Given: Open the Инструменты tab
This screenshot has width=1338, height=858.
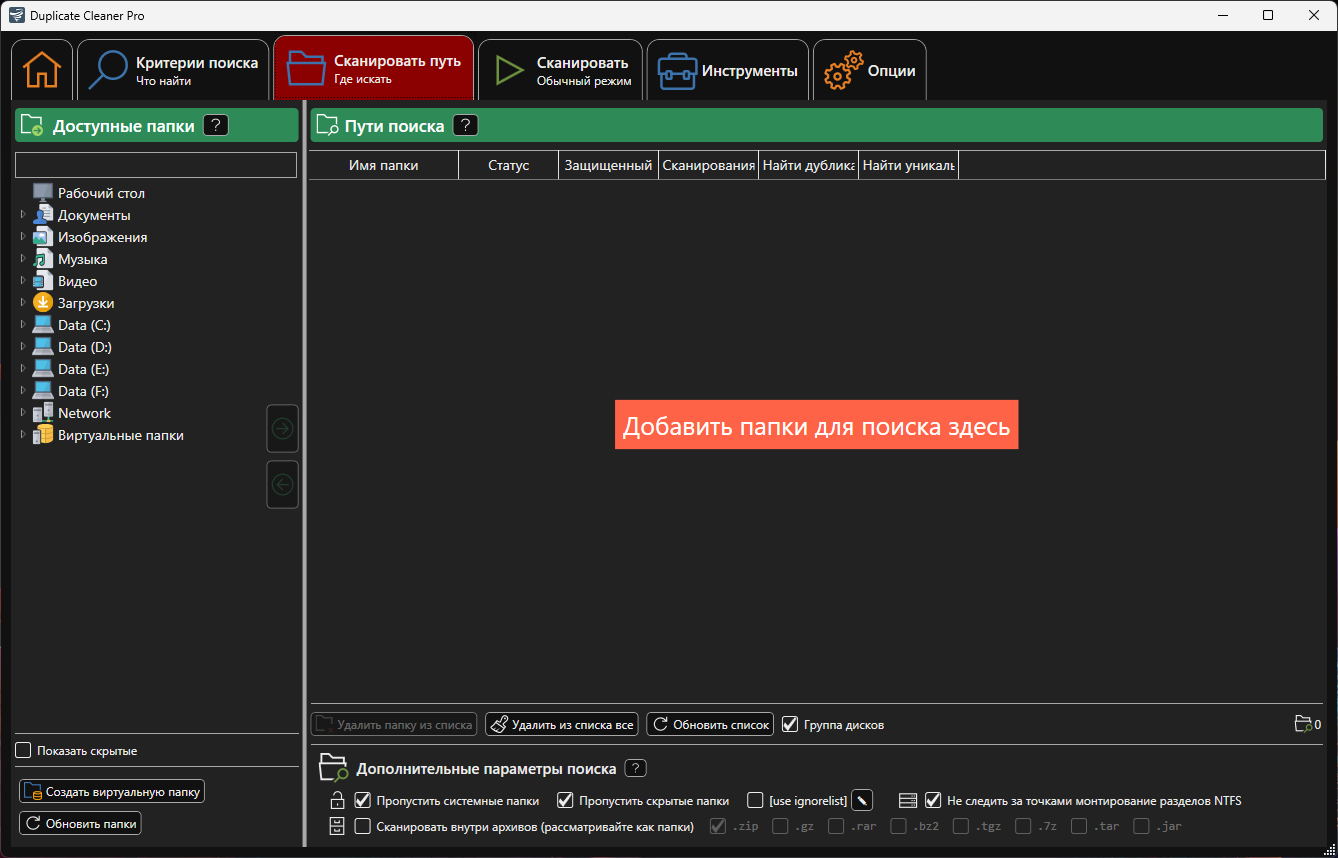Looking at the screenshot, I should coord(728,70).
